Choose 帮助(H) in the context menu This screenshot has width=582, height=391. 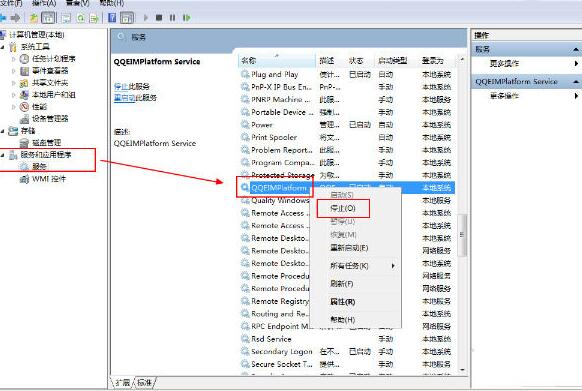pos(343,320)
